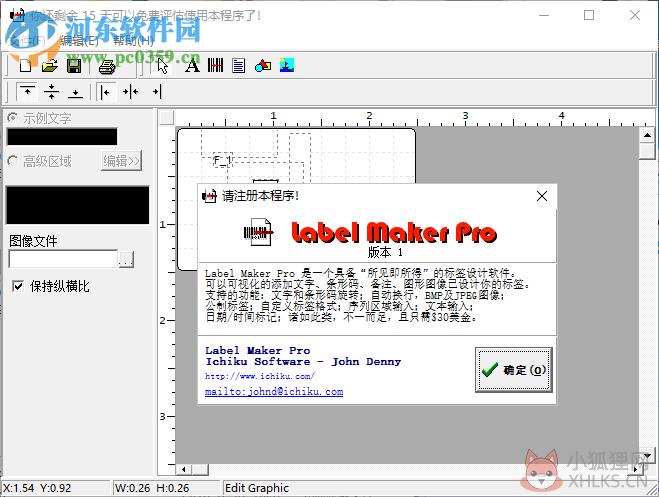
Task: Save the label with floppy icon
Action: (74, 66)
